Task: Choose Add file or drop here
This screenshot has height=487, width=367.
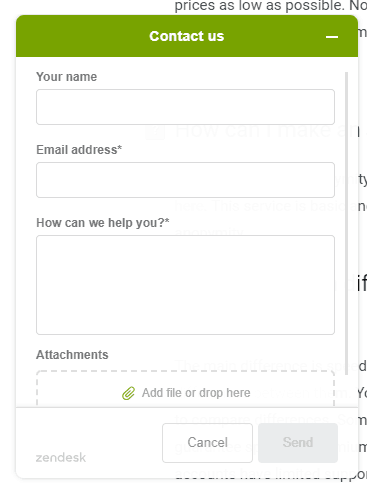Action: 196,393
